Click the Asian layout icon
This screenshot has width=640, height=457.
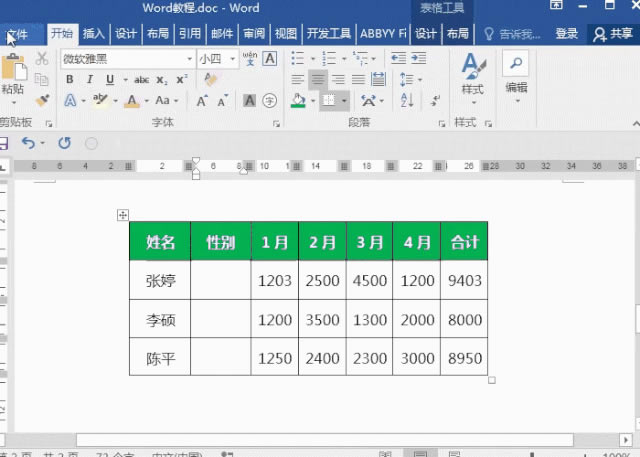coord(369,100)
